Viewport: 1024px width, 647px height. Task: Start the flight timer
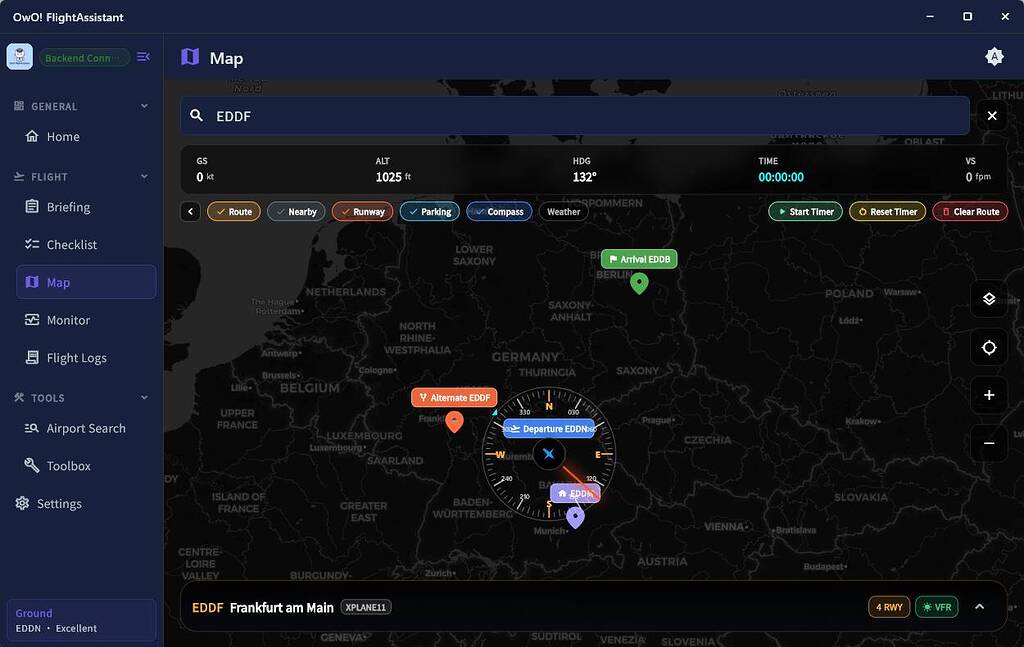click(805, 212)
